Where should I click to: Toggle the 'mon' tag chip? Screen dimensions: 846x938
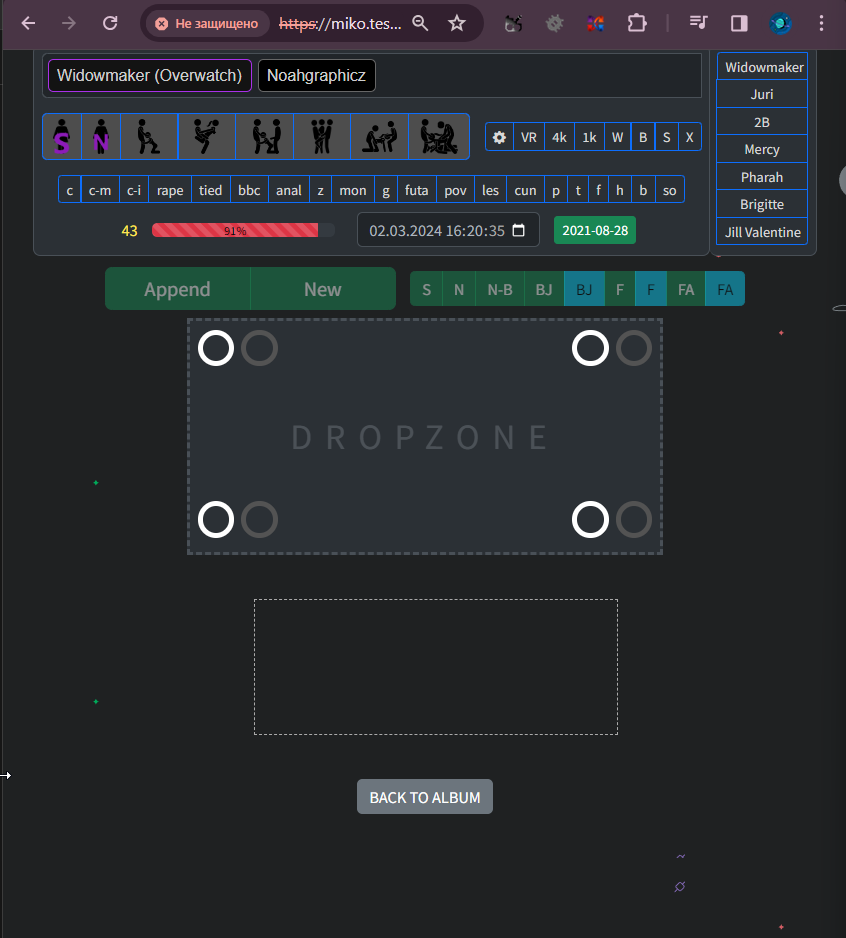click(x=352, y=190)
